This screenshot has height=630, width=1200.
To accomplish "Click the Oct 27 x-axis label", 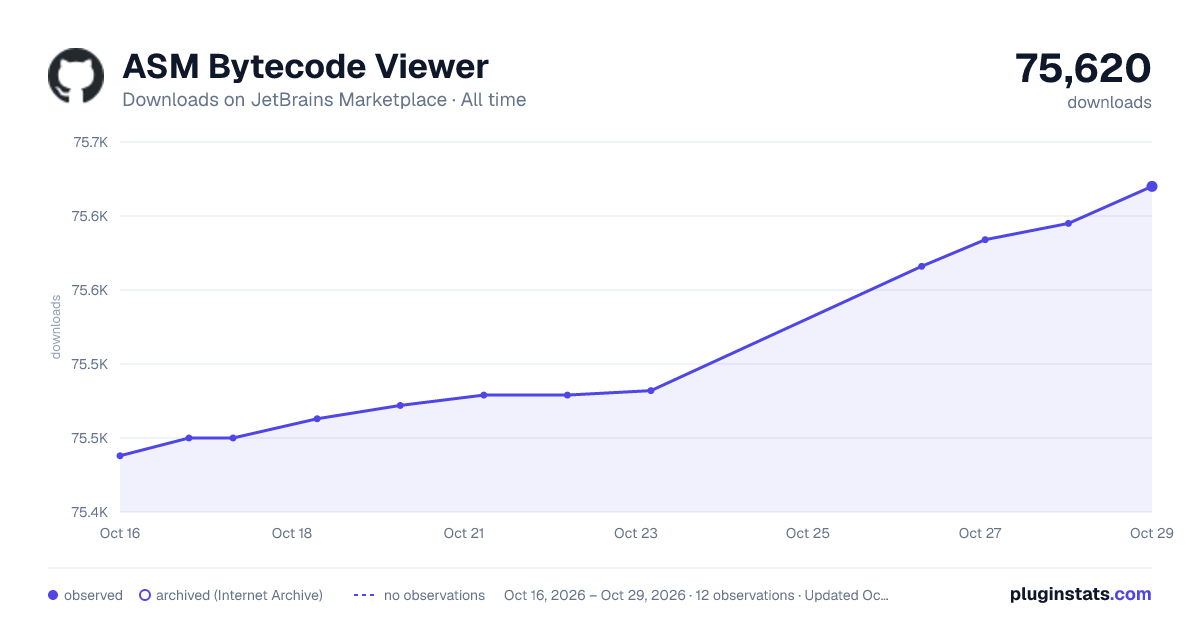I will click(980, 533).
